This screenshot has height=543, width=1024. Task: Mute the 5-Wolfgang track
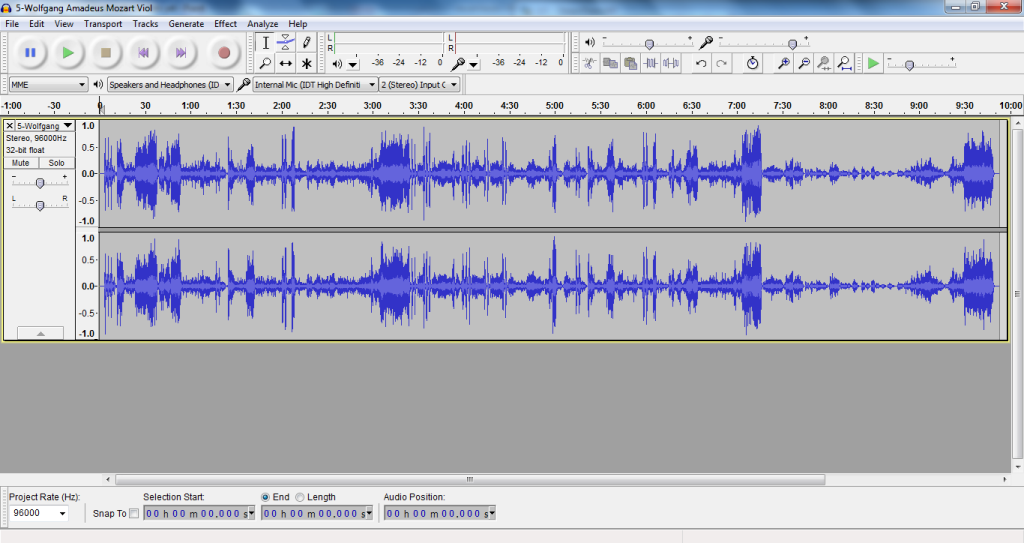pos(21,163)
